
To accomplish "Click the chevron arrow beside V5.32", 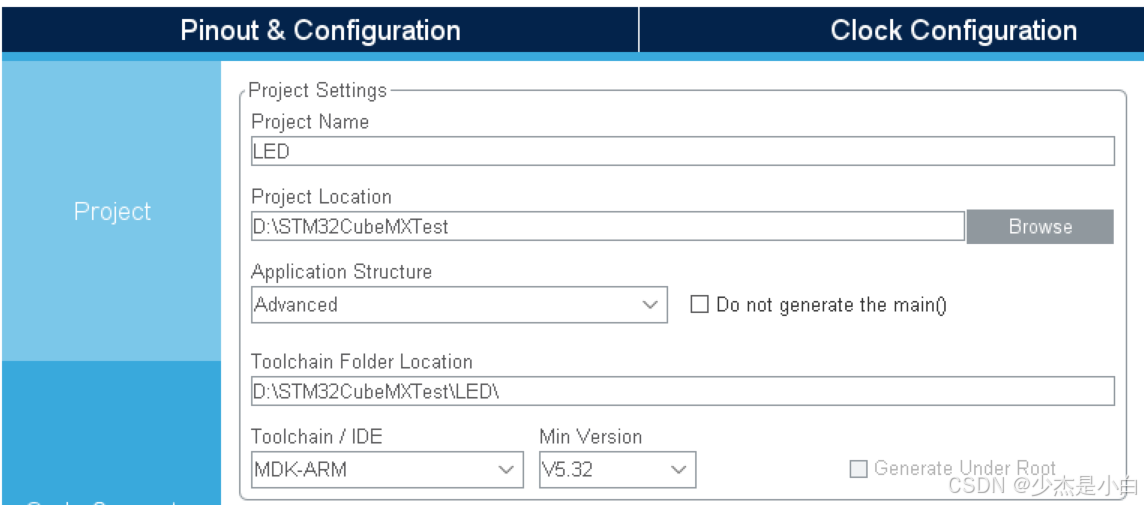I will pyautogui.click(x=679, y=469).
